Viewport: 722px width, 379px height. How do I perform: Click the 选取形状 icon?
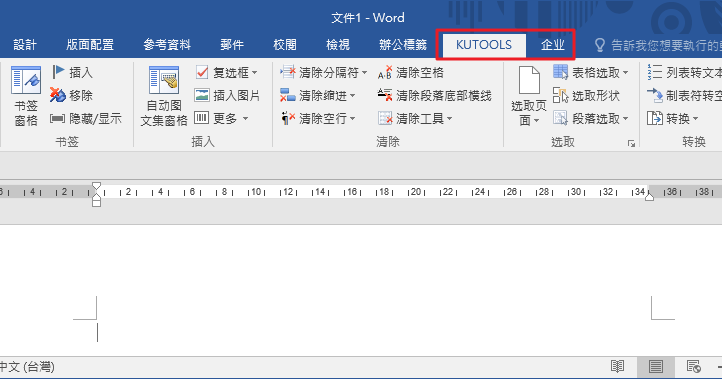click(560, 95)
